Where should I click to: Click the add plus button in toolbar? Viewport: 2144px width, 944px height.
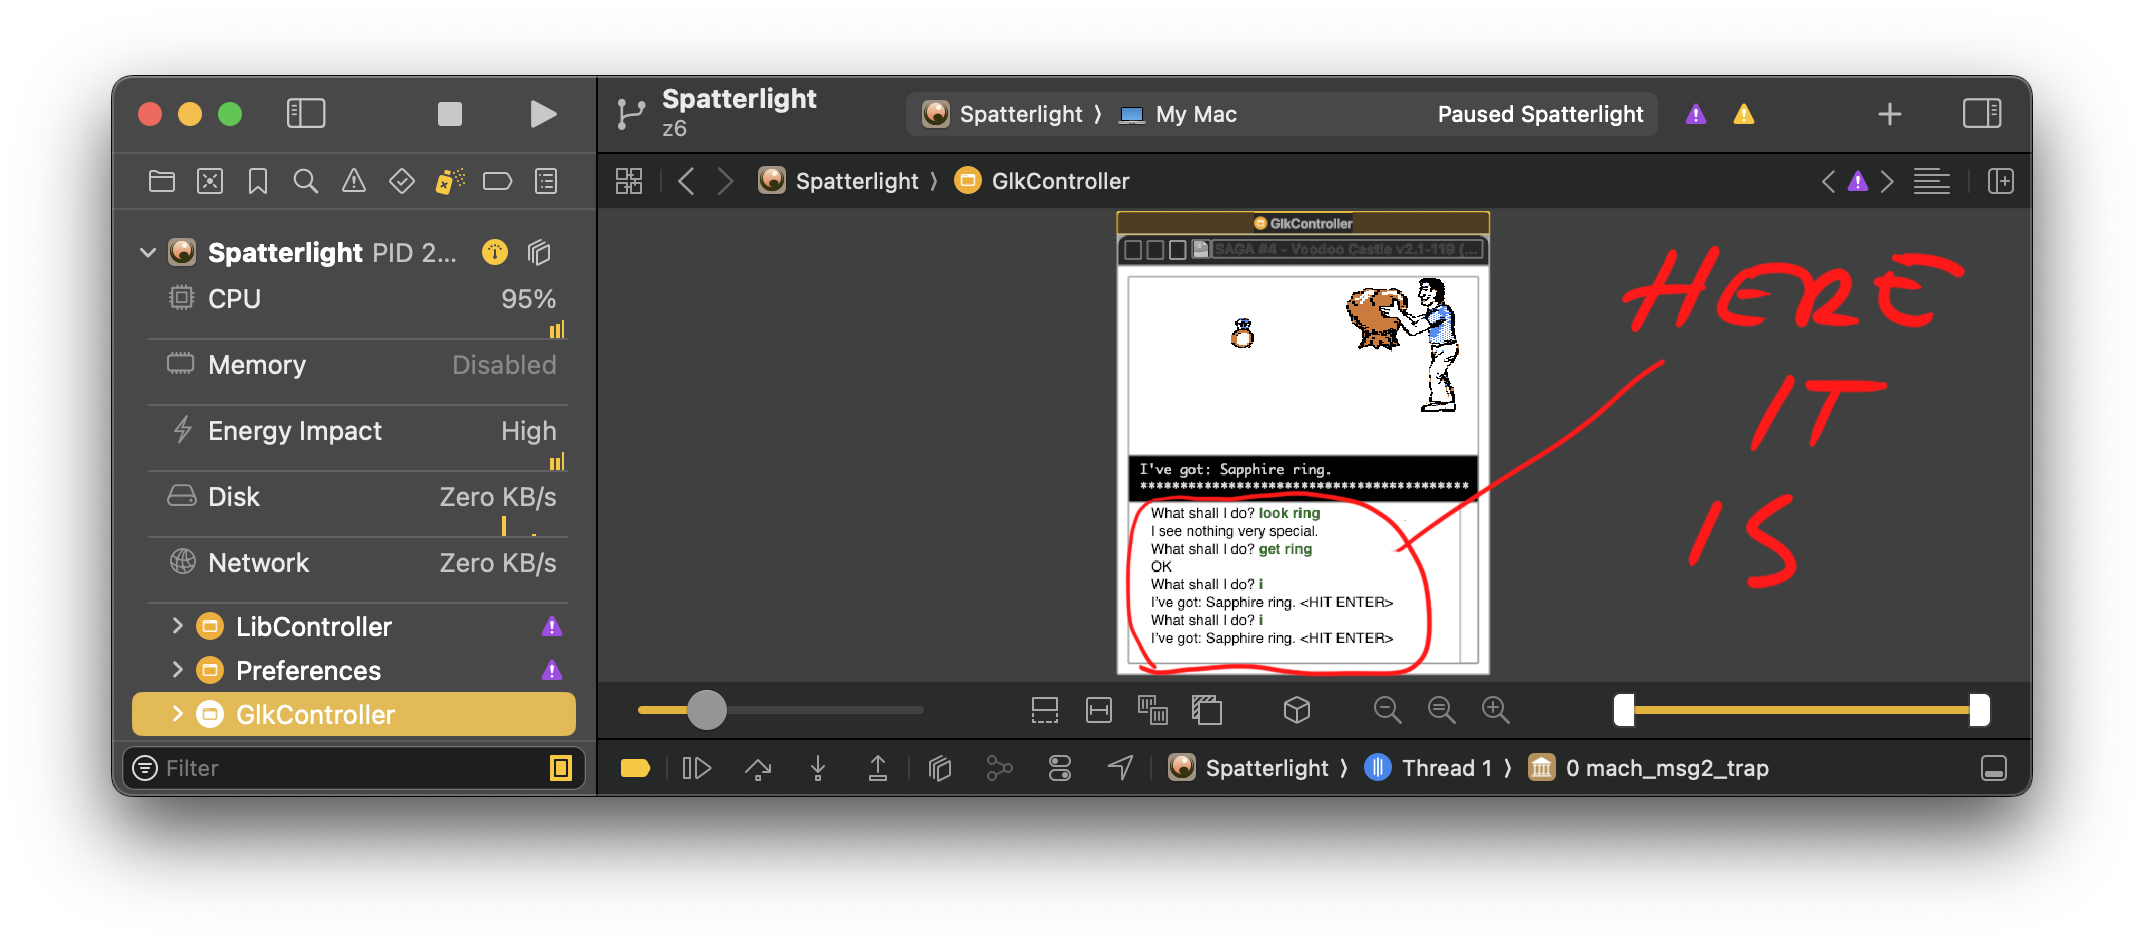1889,114
